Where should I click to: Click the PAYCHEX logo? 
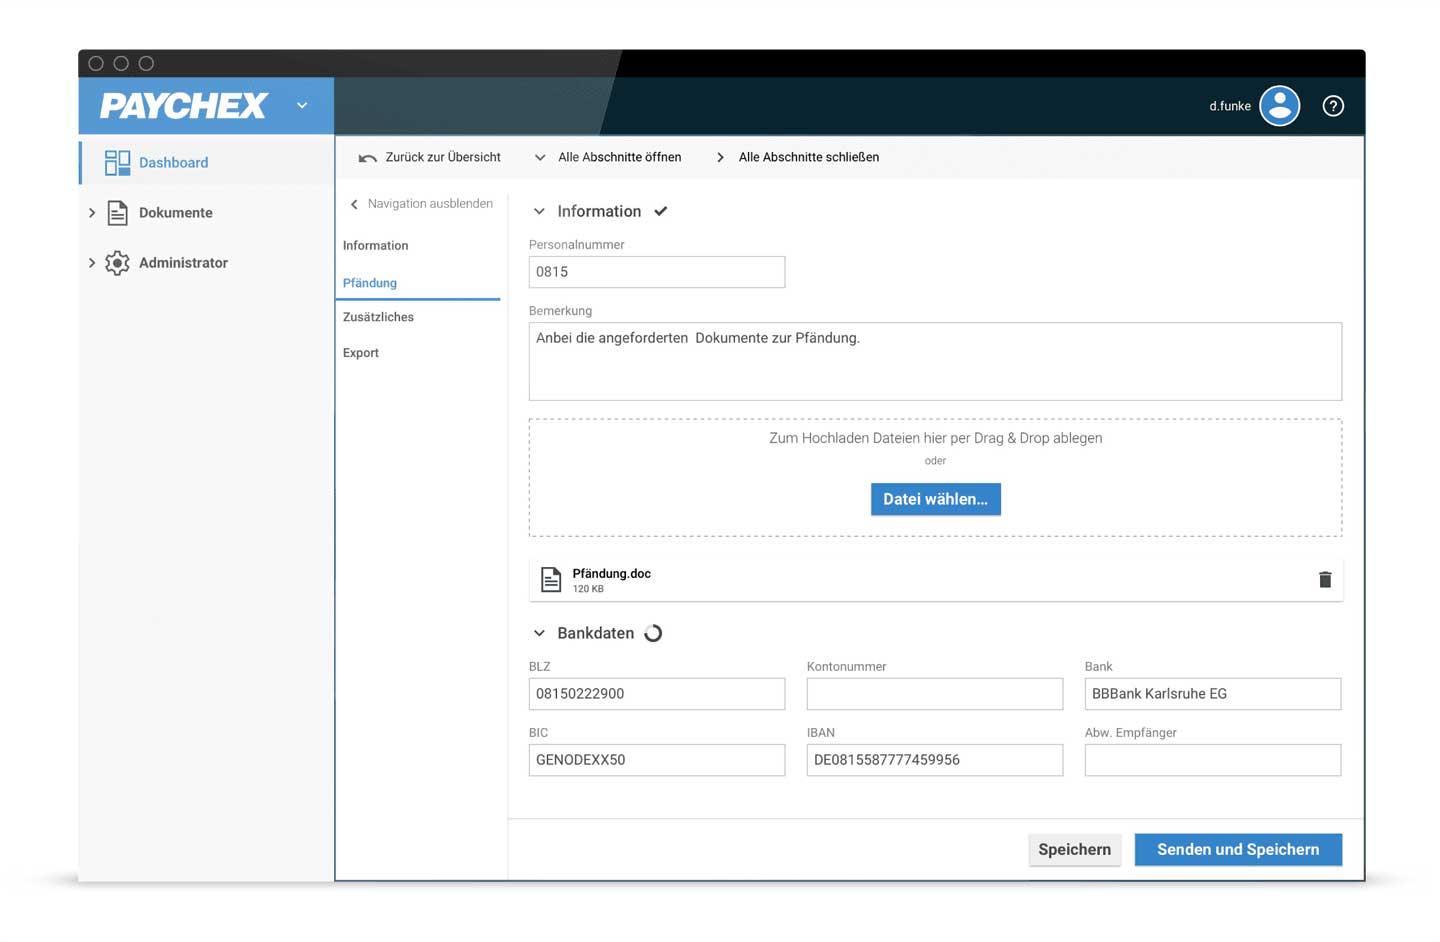(184, 106)
